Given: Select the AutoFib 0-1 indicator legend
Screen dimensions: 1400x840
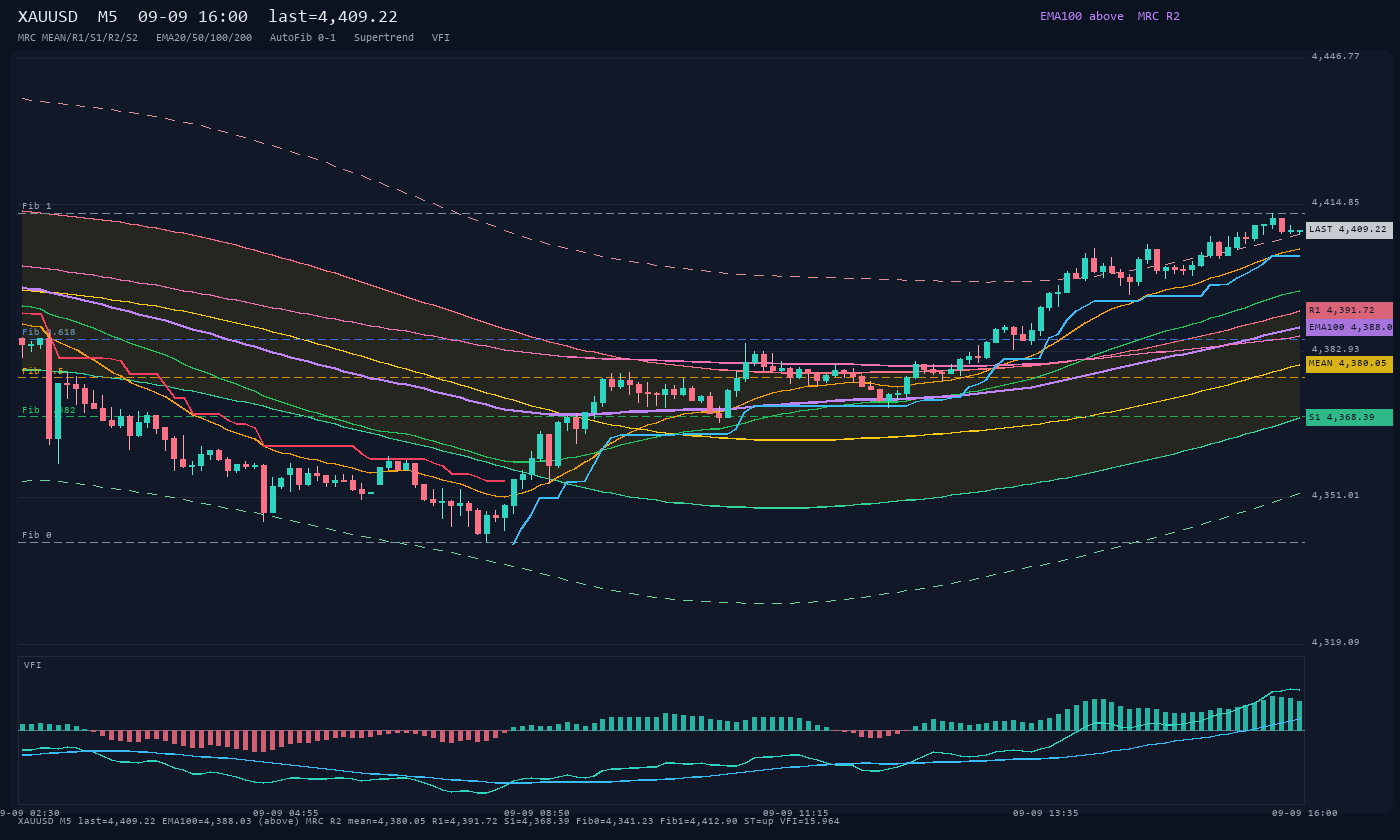Looking at the screenshot, I should coord(303,38).
